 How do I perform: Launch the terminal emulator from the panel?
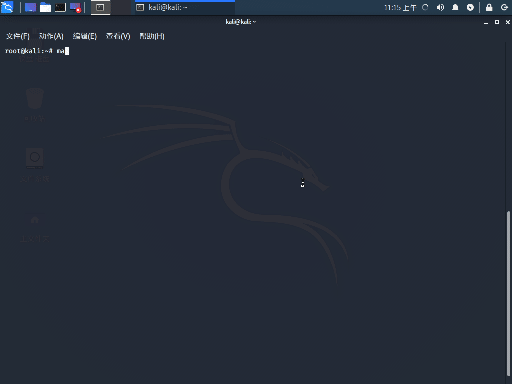click(60, 7)
